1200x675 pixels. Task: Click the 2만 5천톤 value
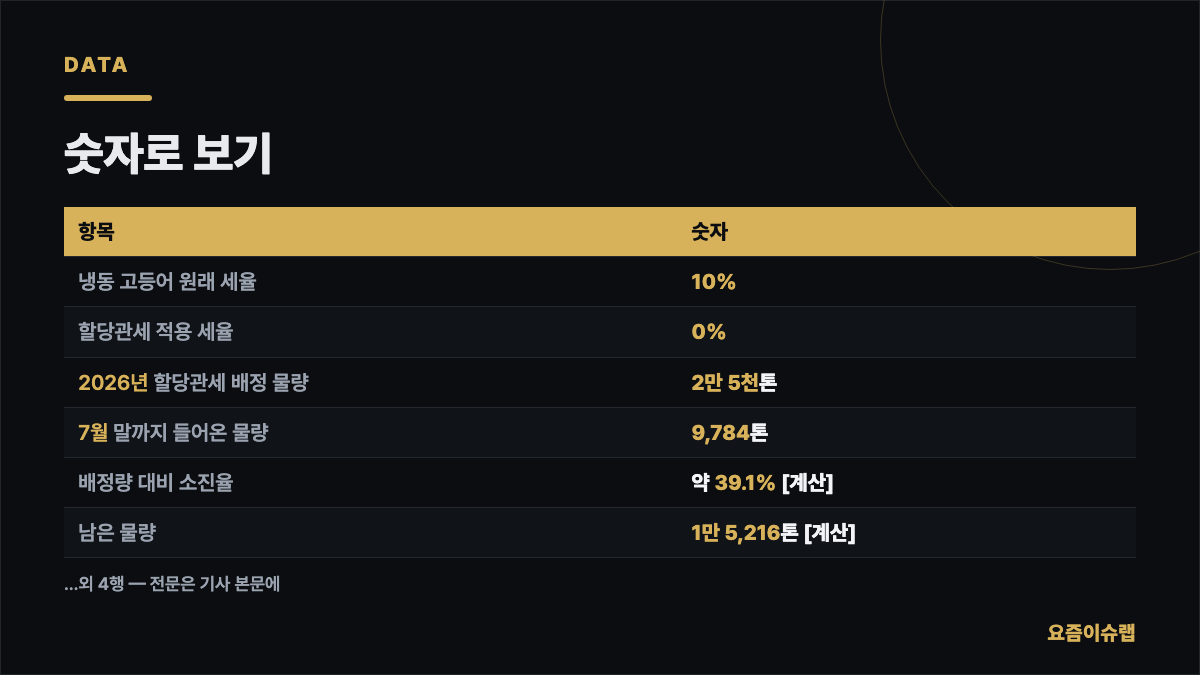pos(734,382)
